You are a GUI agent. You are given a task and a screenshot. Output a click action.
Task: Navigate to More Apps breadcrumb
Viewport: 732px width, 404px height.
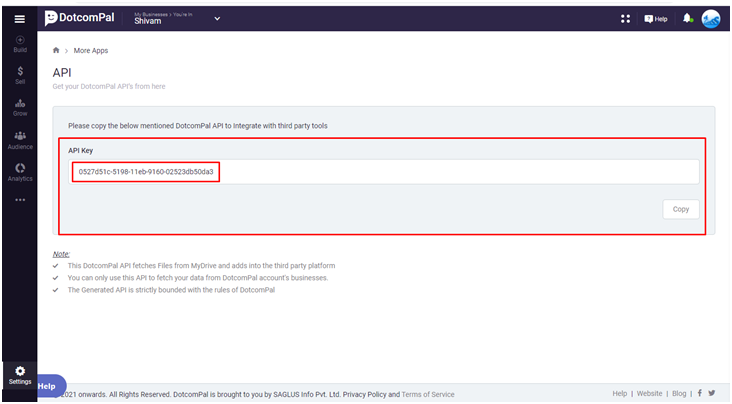point(91,50)
